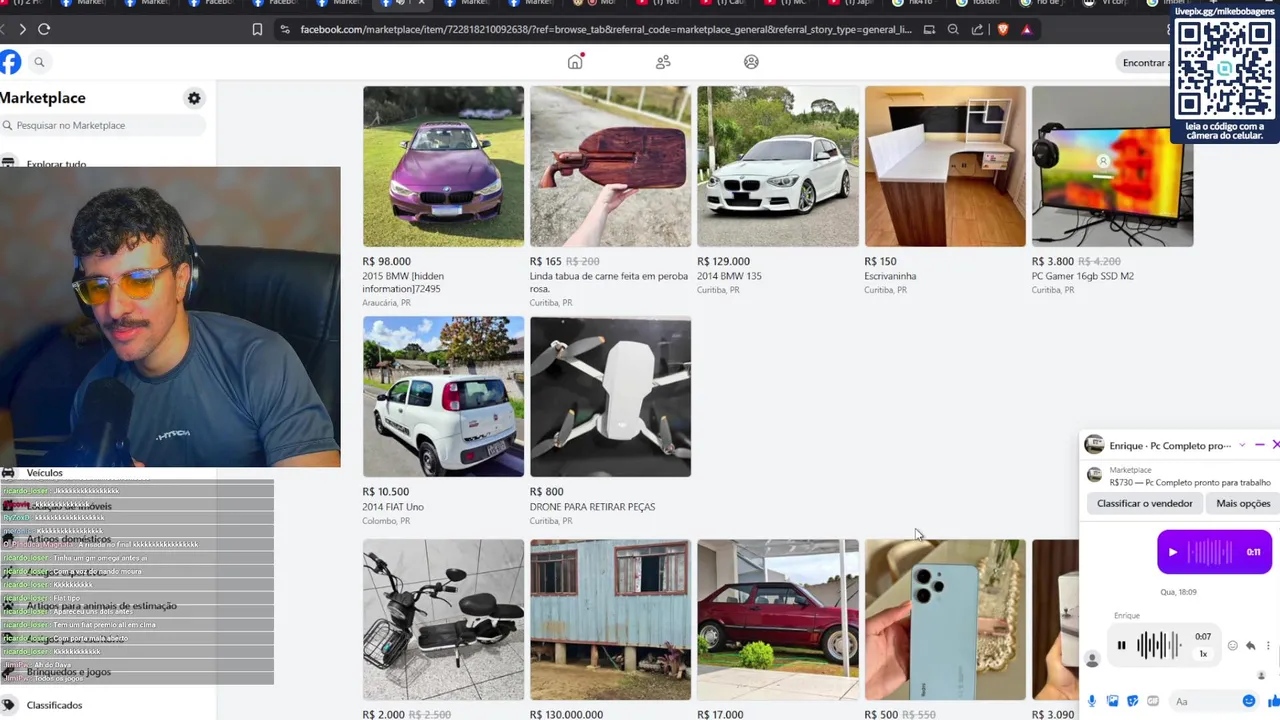This screenshot has height=720, width=1280.
Task: Click the Facebook logo icon
Action: click(9, 62)
